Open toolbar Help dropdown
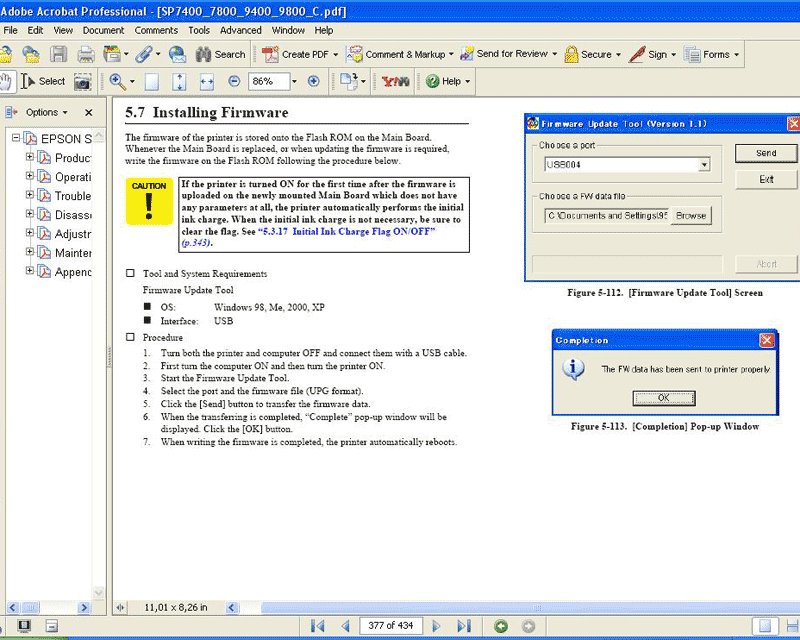This screenshot has width=800, height=640. click(447, 81)
